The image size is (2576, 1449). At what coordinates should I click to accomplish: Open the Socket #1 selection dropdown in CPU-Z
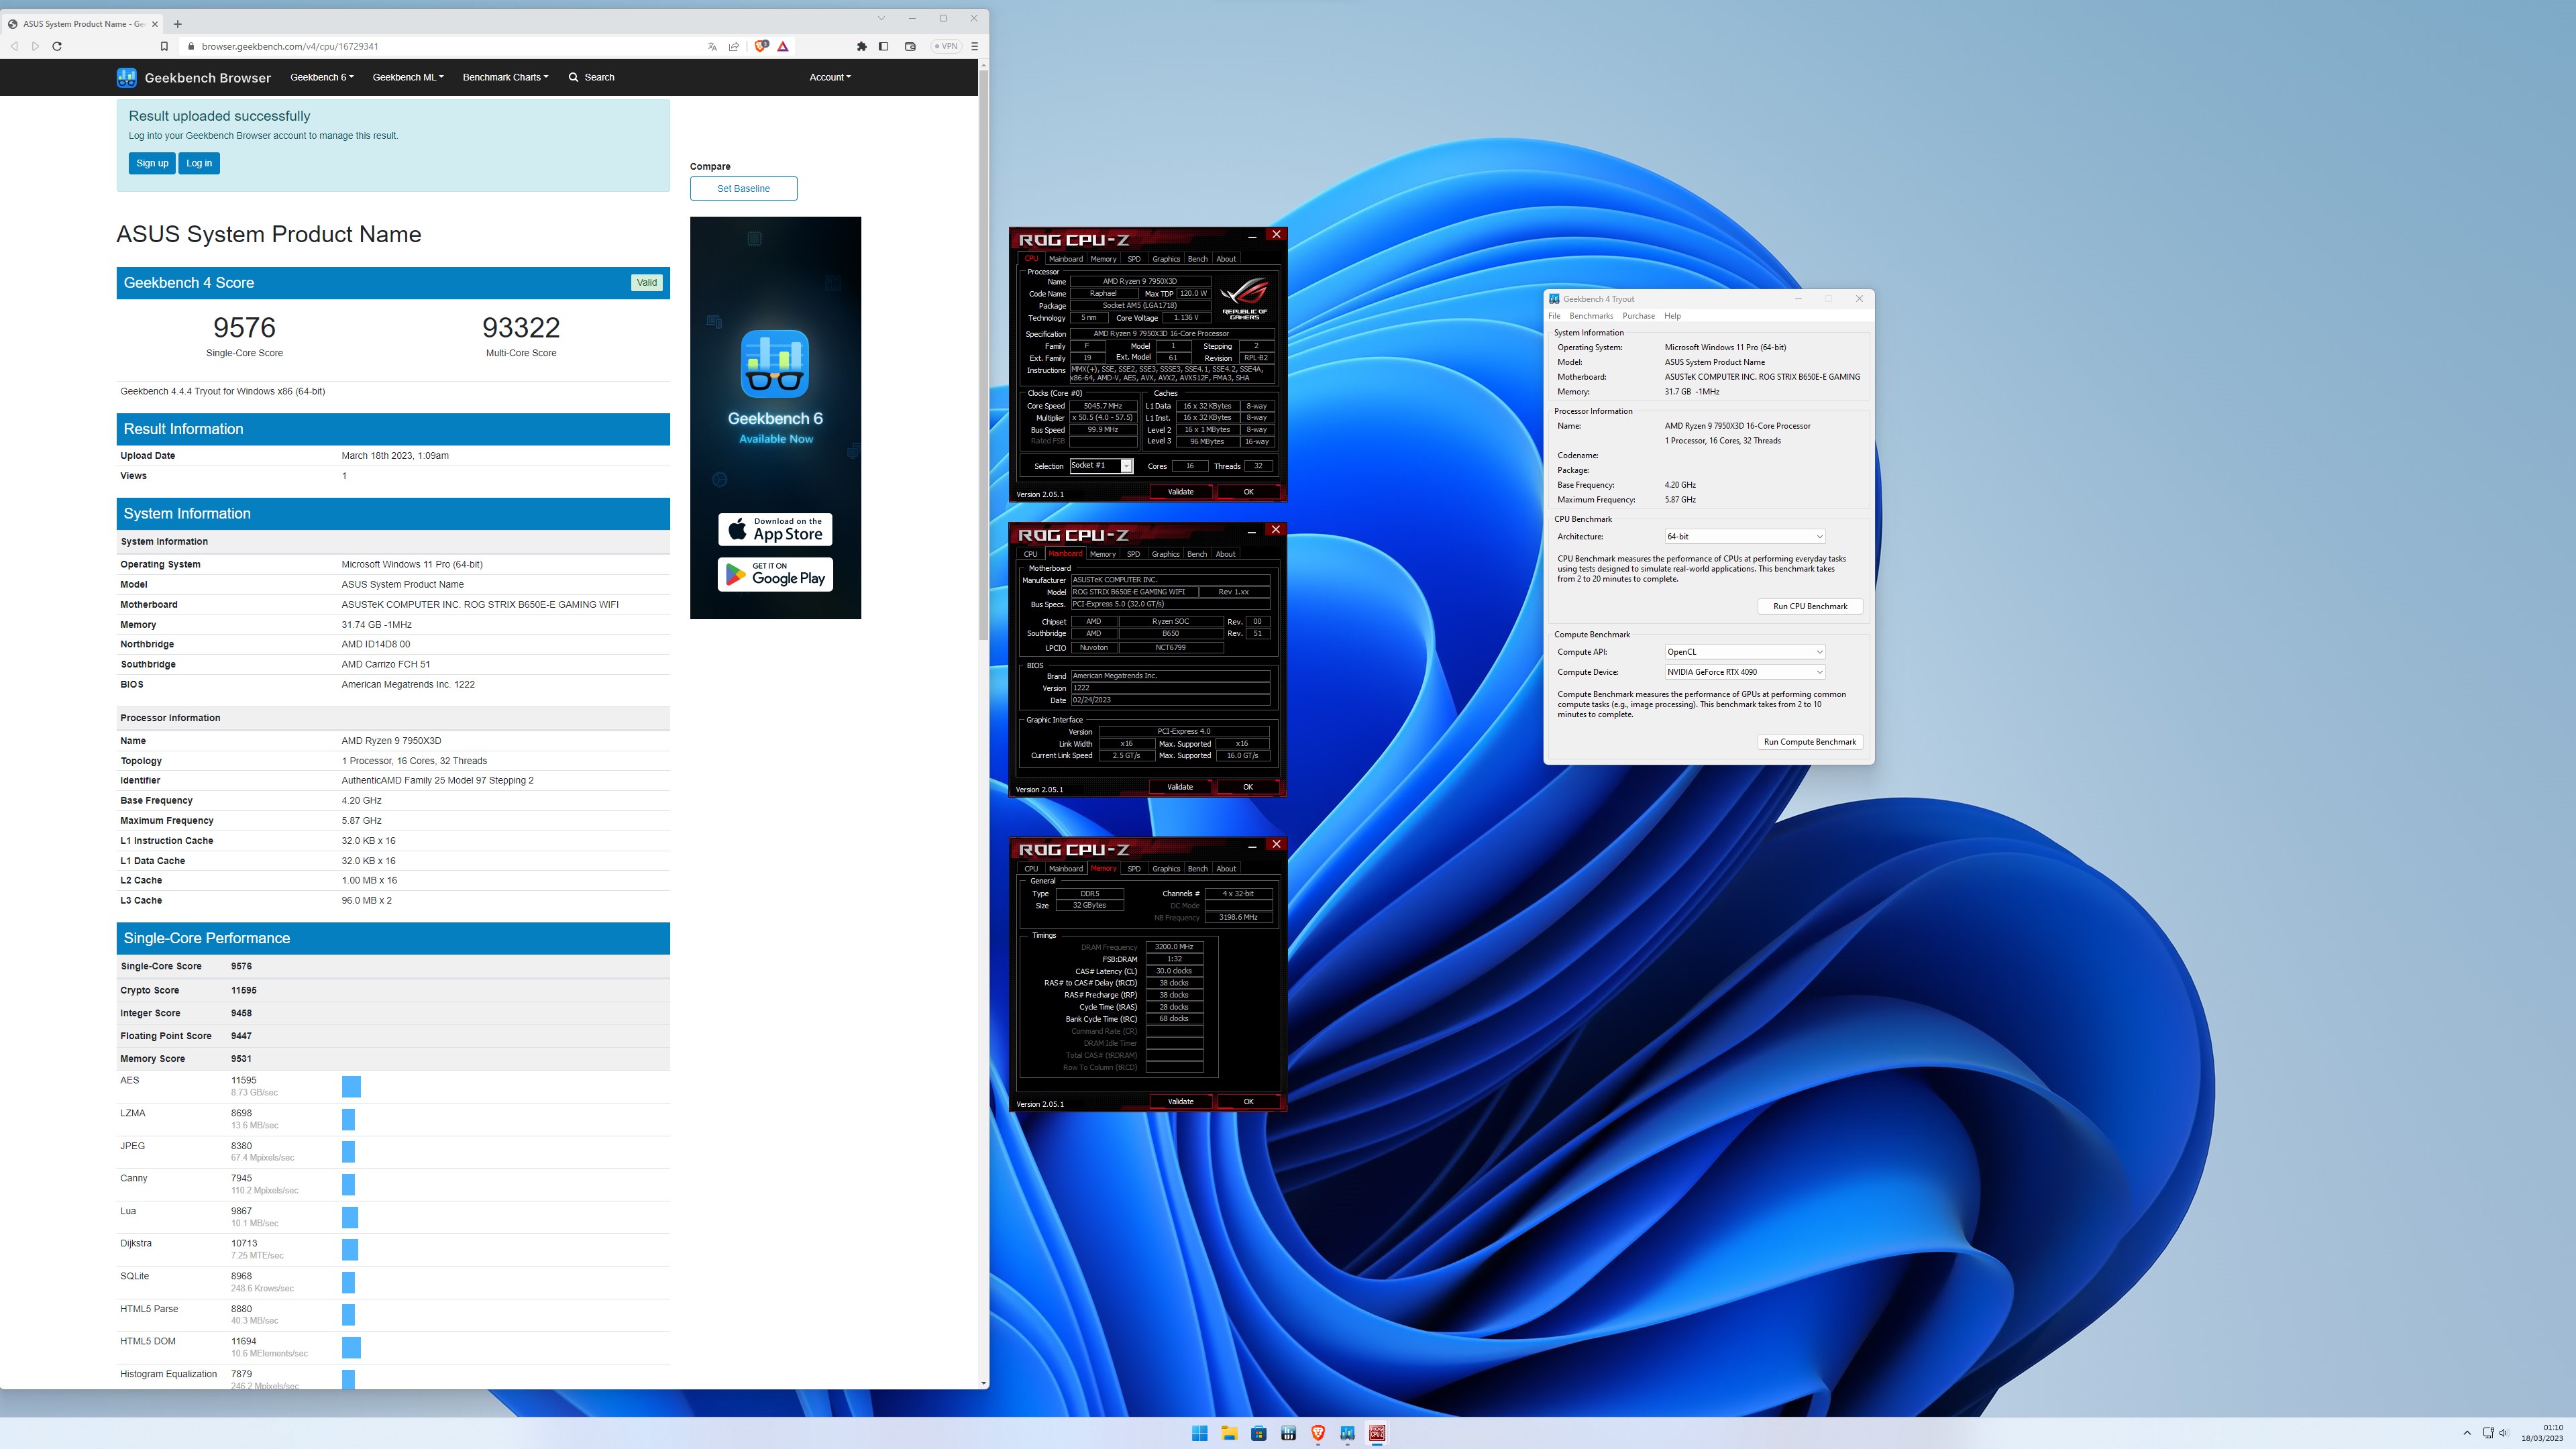1101,466
